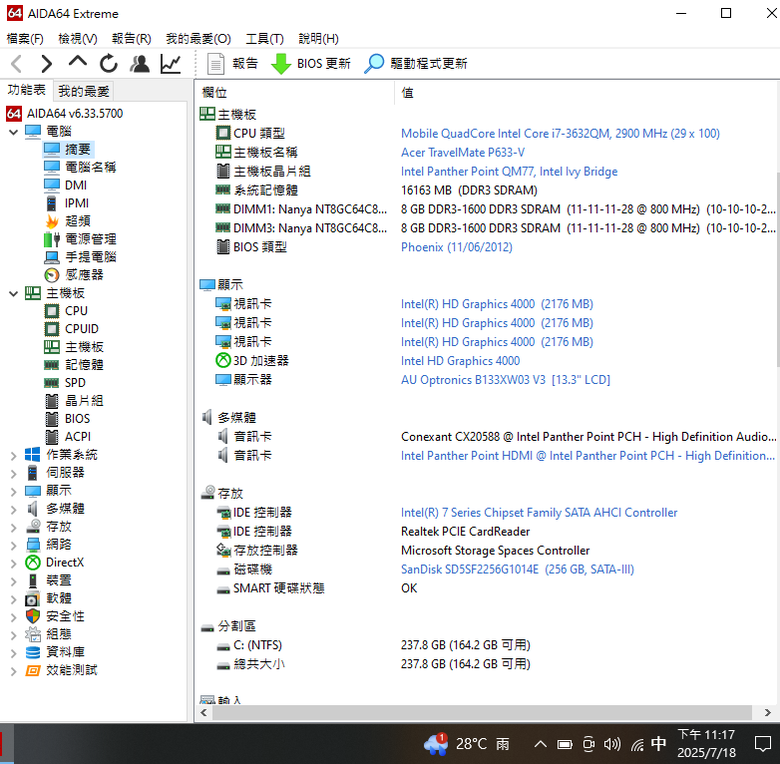Select 手提電腦 in the tree
This screenshot has height=764, width=780.
click(90, 257)
